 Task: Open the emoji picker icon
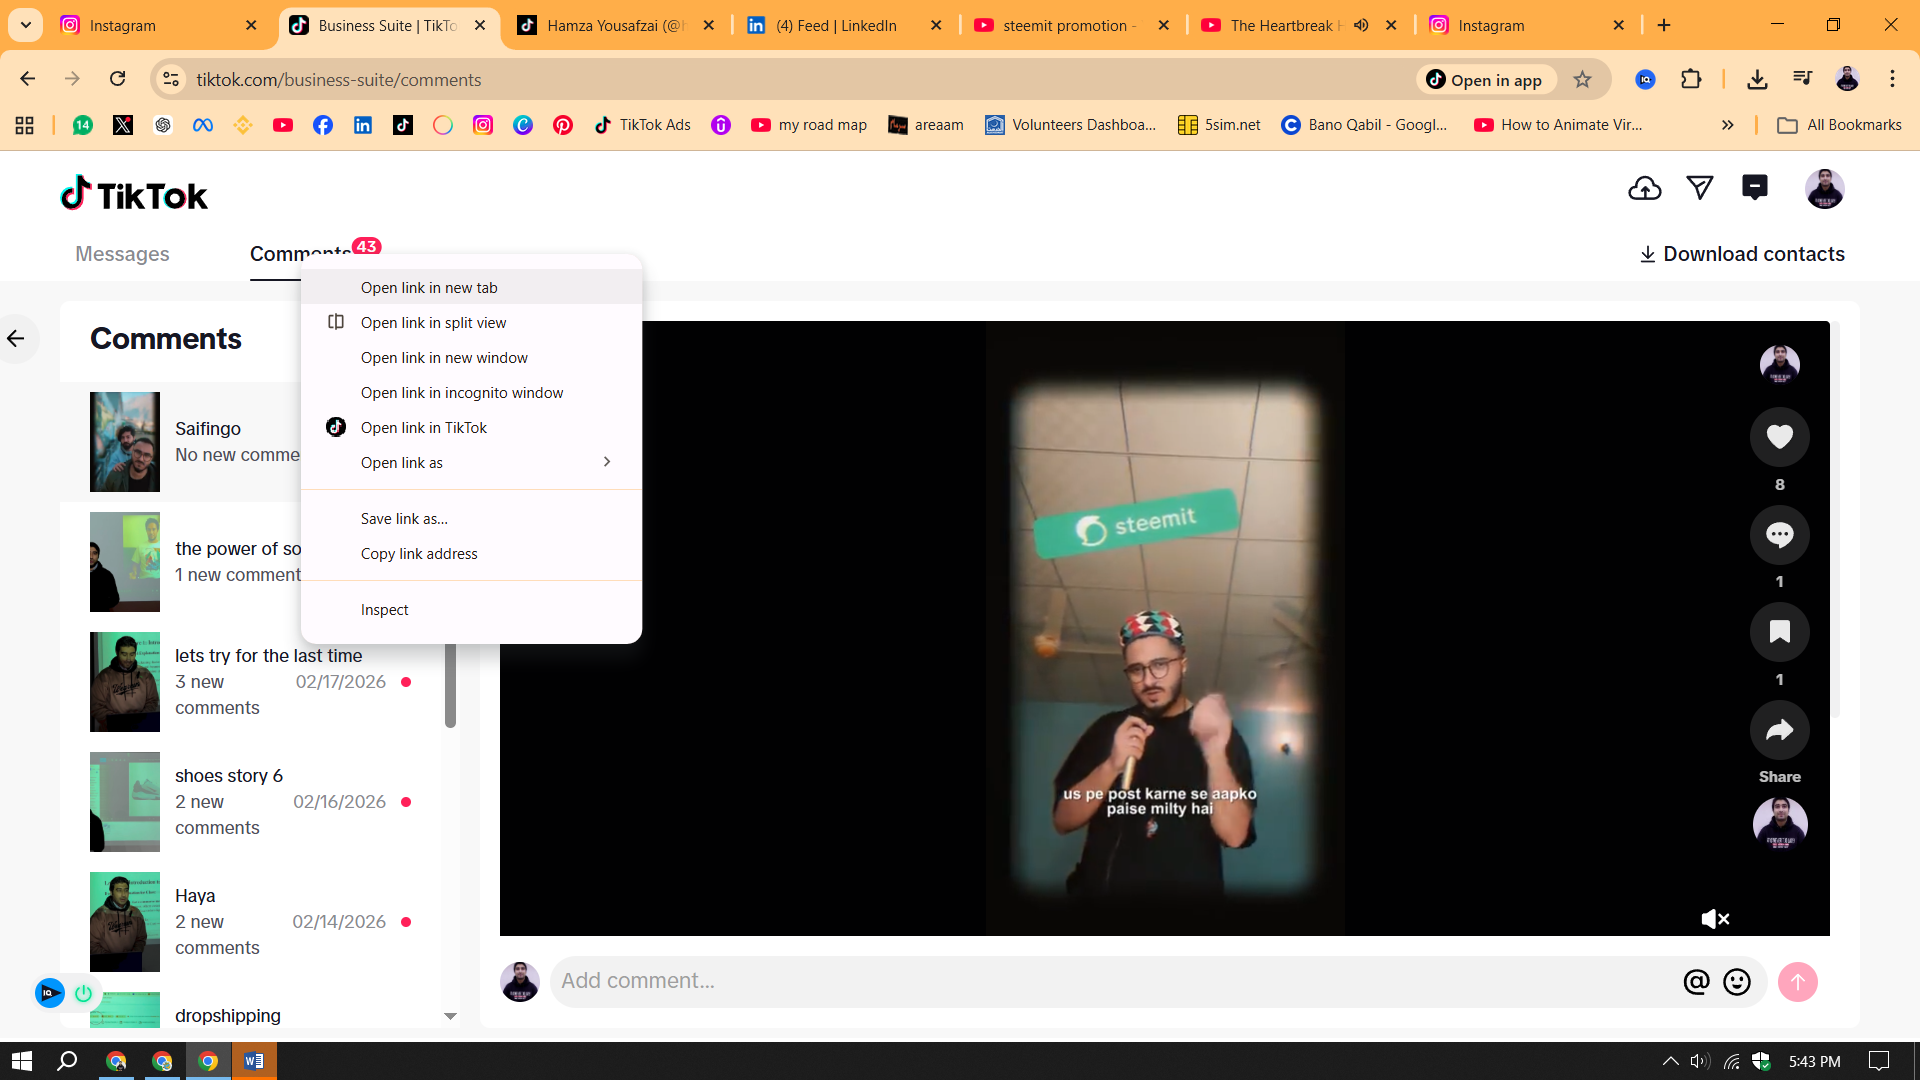1737,982
